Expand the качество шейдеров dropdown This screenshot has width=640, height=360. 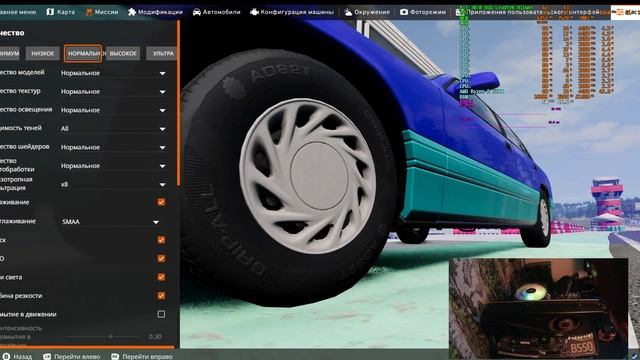coord(113,147)
